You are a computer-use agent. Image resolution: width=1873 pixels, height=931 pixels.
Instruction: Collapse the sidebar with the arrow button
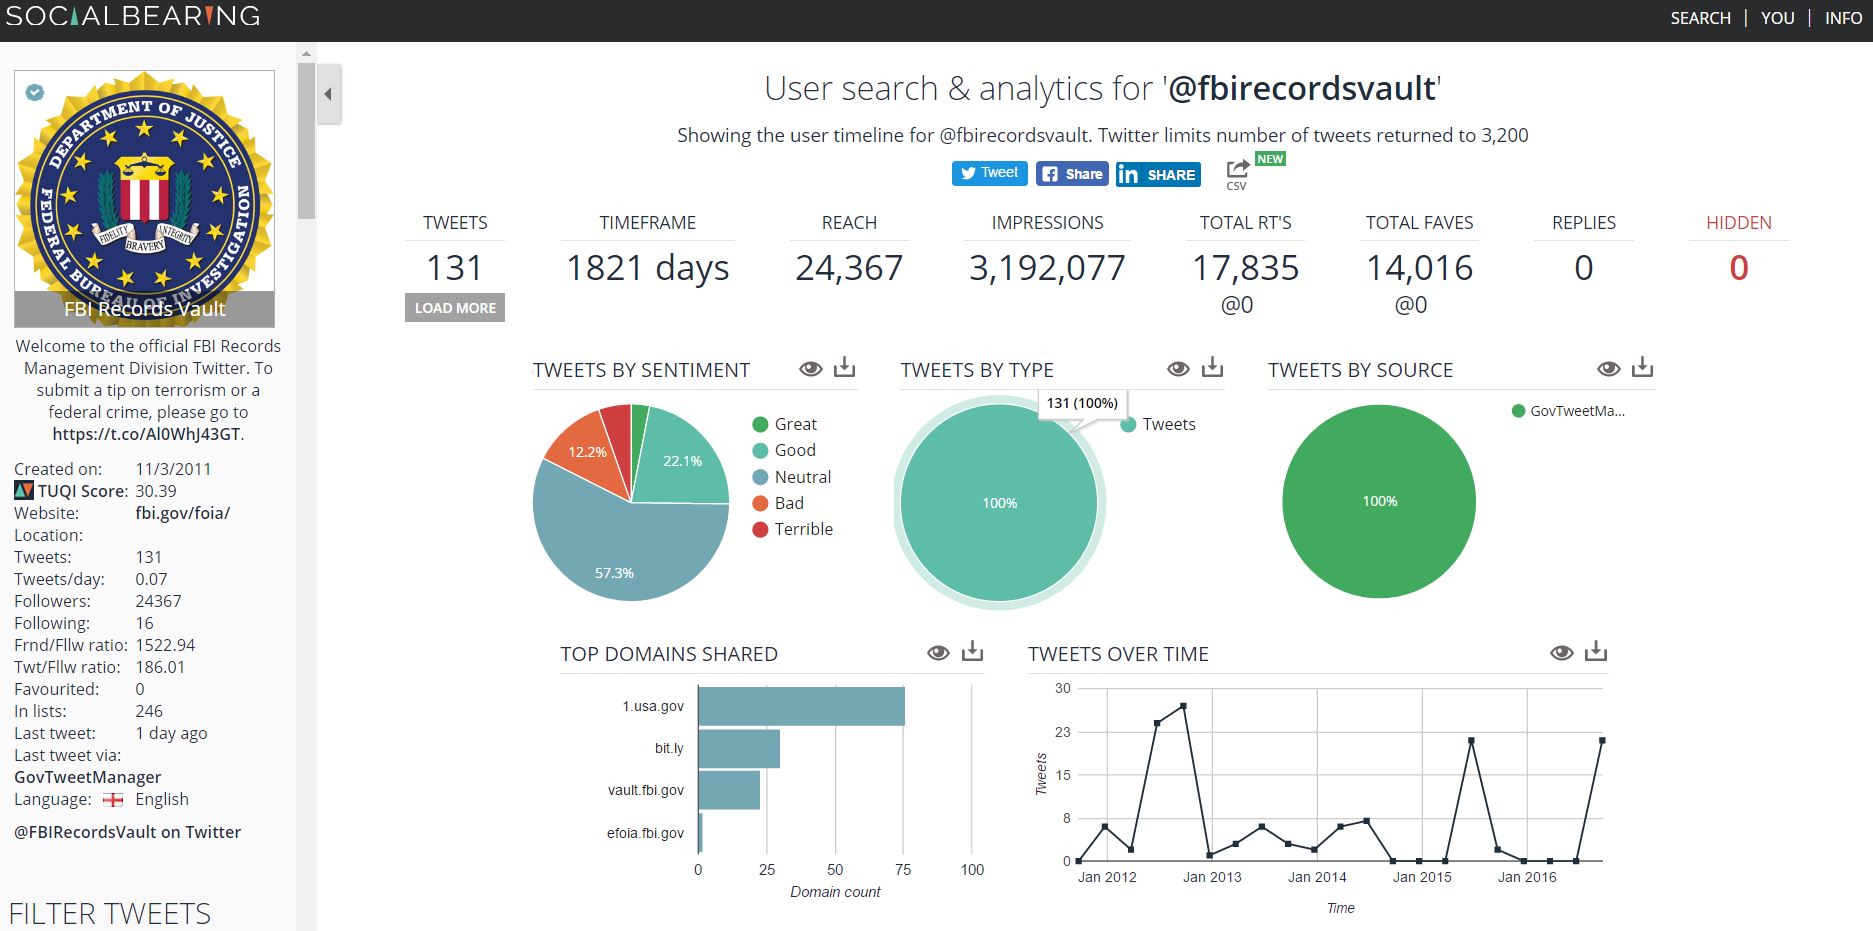328,94
